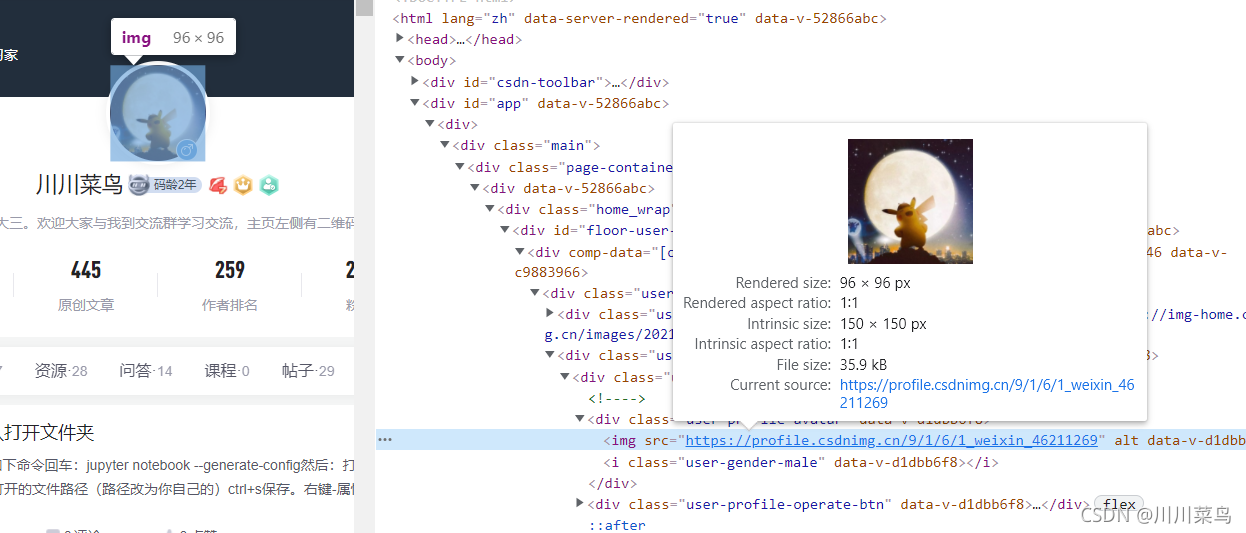Switch to the 帖子·29 tab
This screenshot has width=1246, height=533.
click(x=308, y=371)
